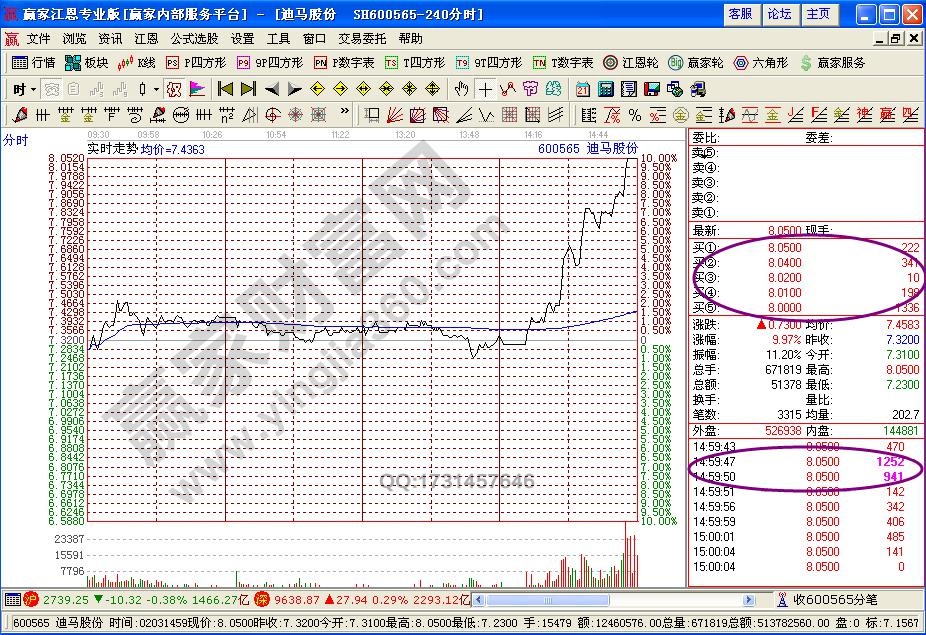This screenshot has width=926, height=635.
Task: Open the 公式选股 menu
Action: [194, 38]
